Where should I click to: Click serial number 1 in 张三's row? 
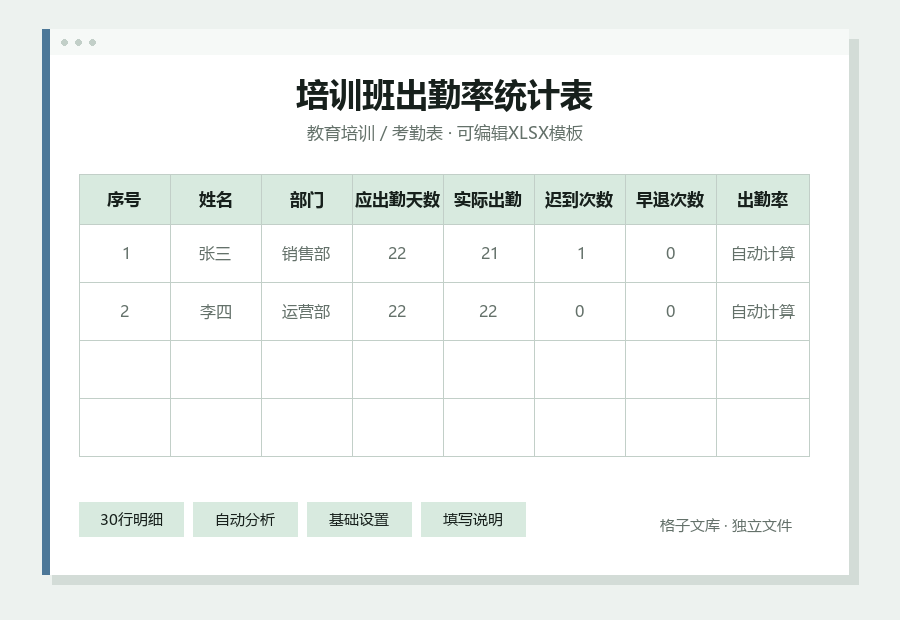click(x=125, y=254)
